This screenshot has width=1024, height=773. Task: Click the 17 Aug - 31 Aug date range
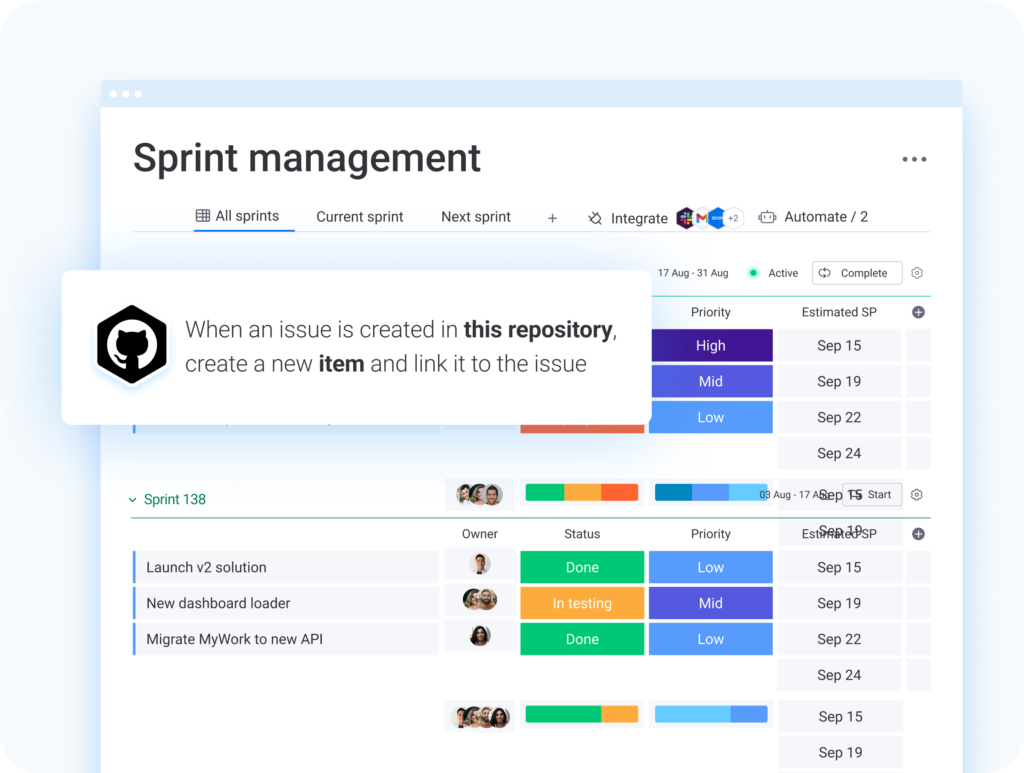[693, 273]
